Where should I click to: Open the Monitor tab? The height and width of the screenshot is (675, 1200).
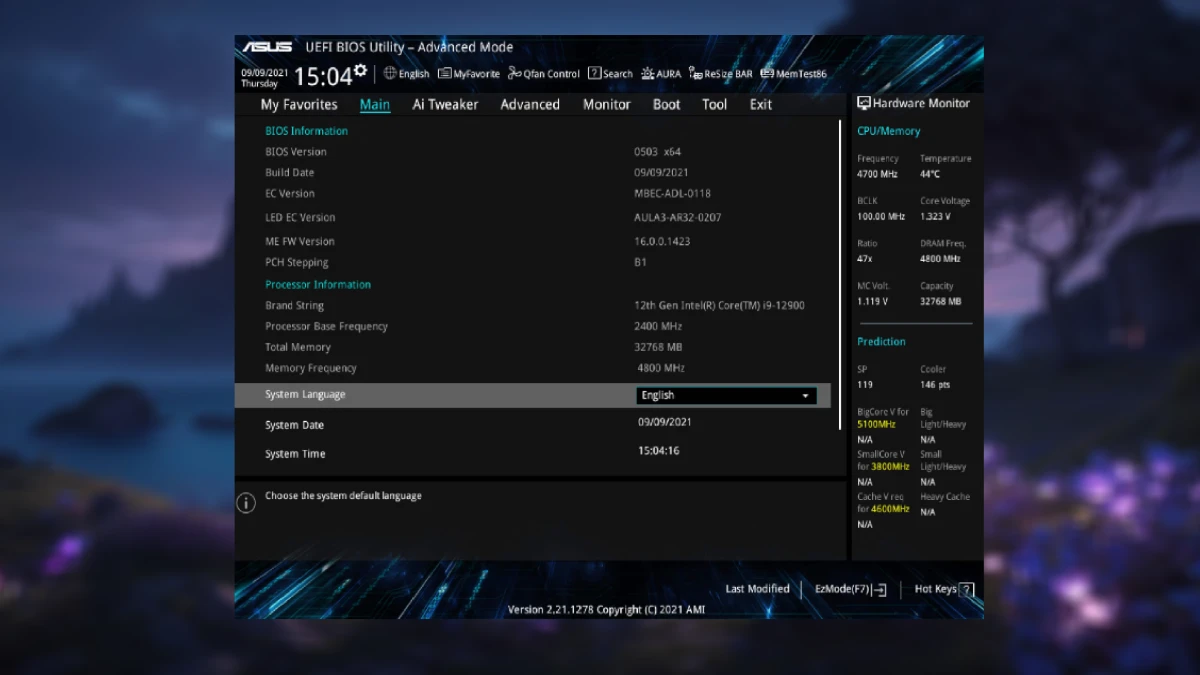point(607,104)
